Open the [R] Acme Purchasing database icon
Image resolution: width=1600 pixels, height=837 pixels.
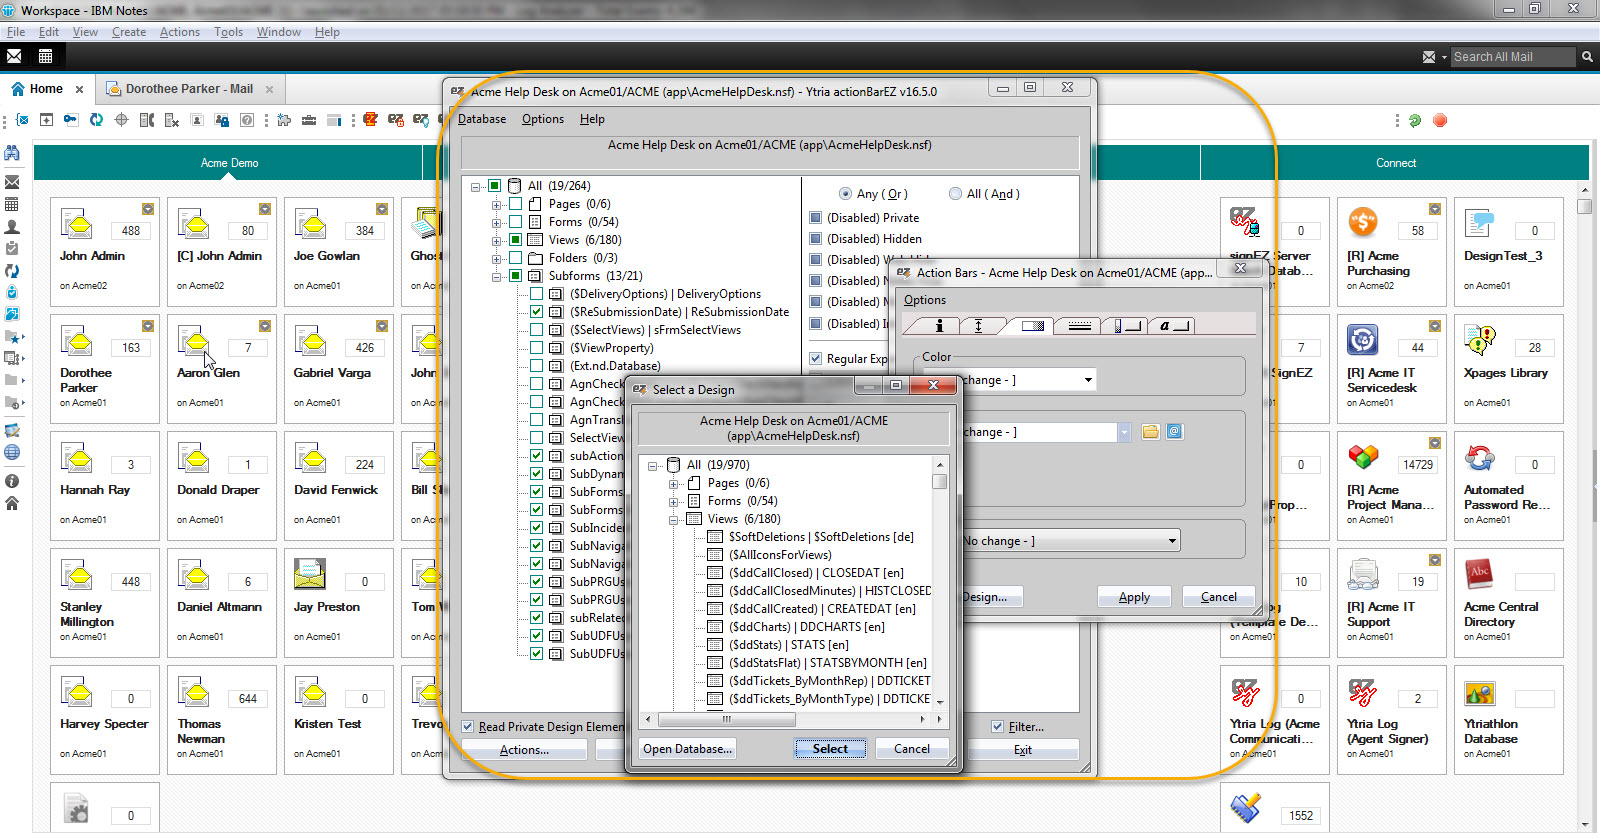click(x=1392, y=251)
